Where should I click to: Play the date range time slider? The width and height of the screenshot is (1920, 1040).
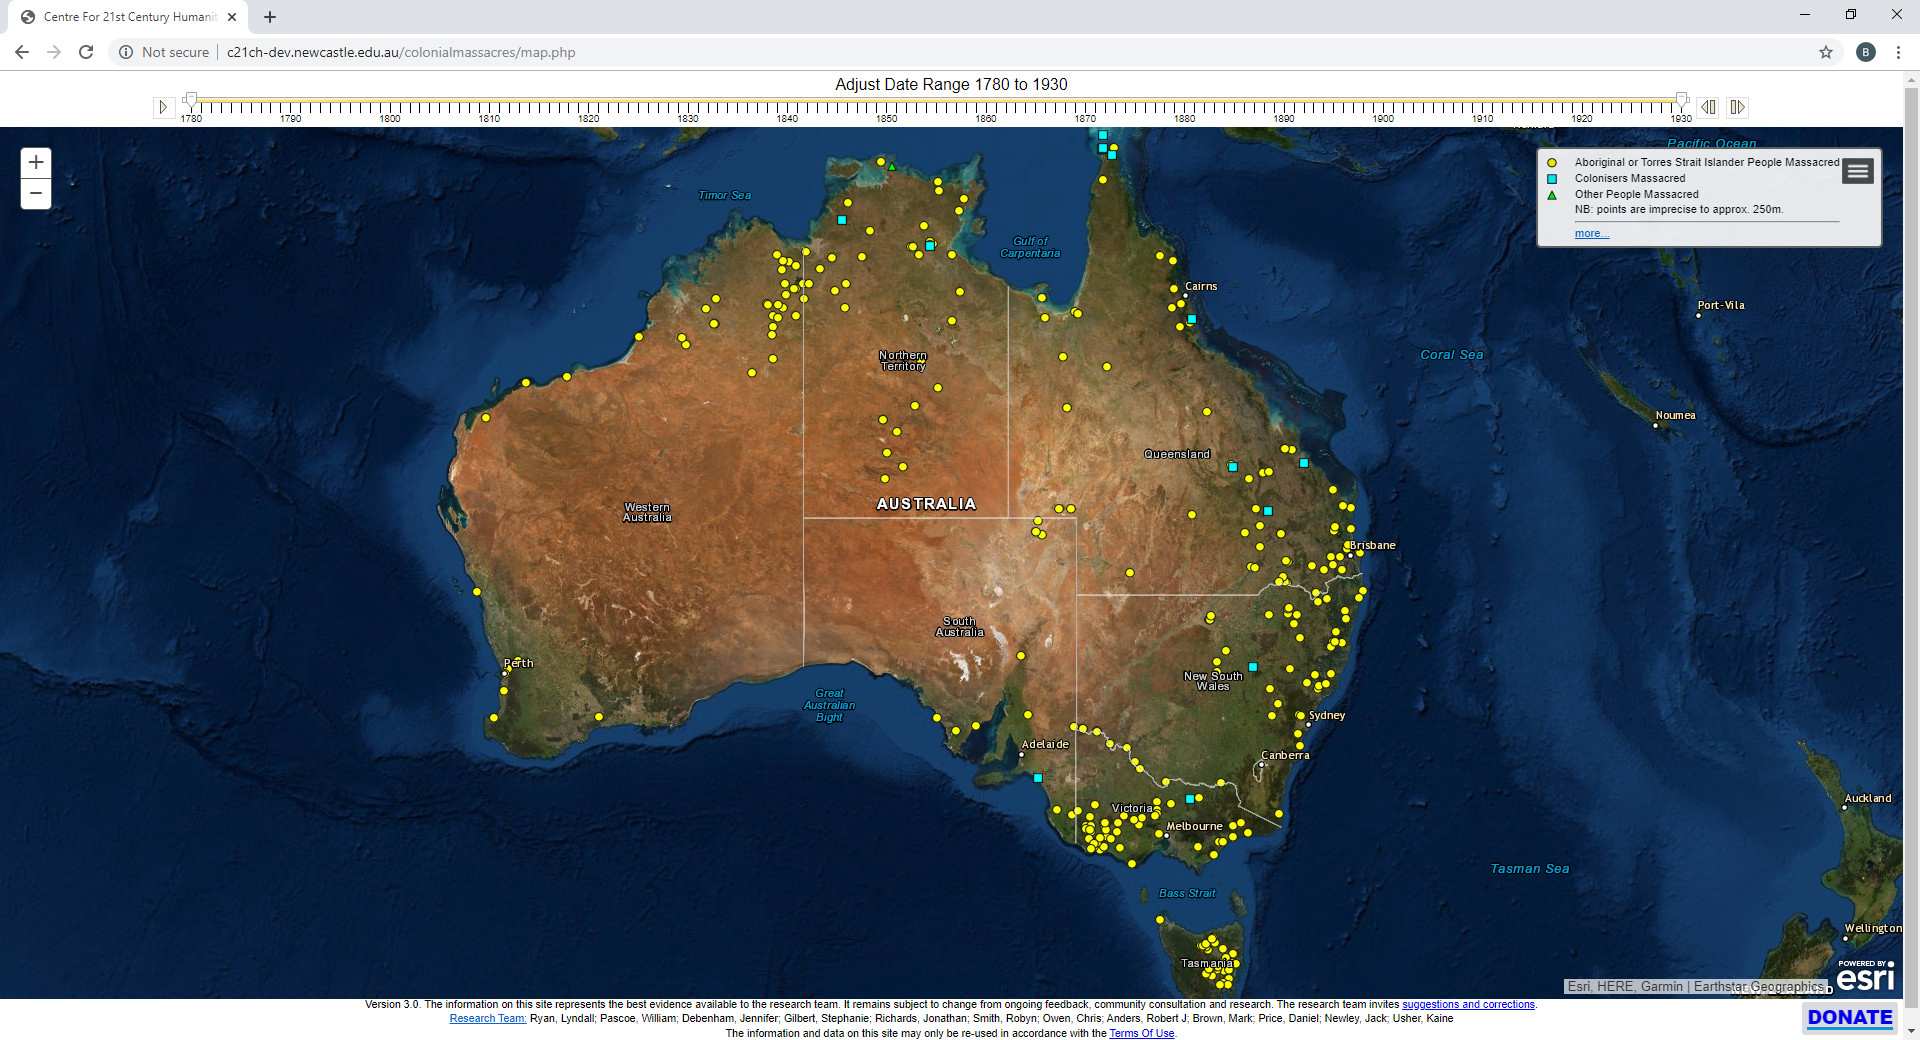(163, 107)
